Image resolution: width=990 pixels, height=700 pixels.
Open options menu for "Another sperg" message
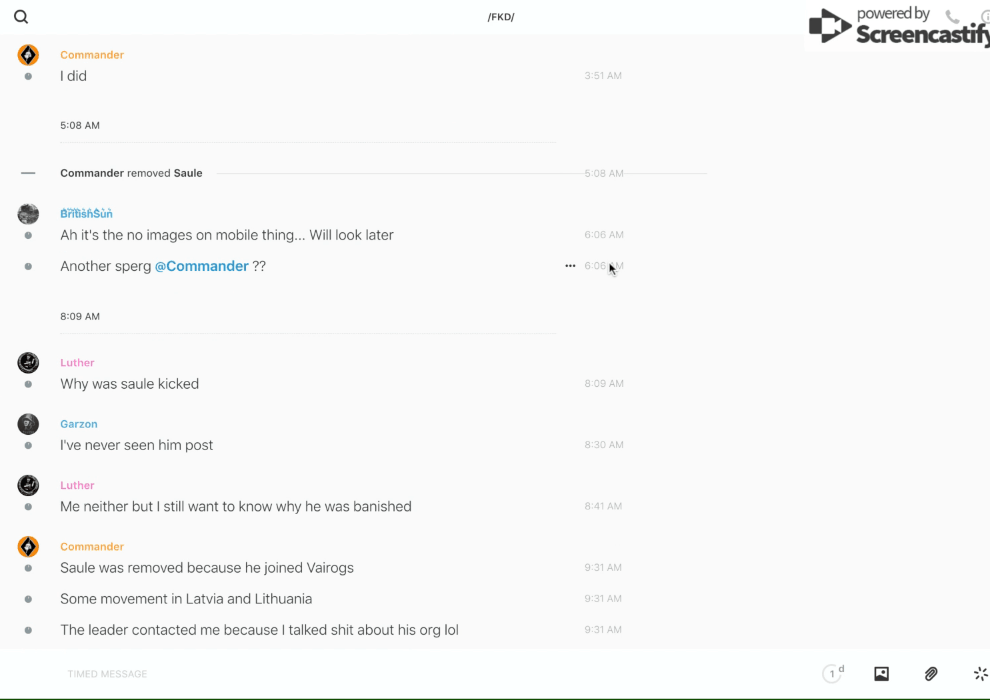click(x=570, y=266)
